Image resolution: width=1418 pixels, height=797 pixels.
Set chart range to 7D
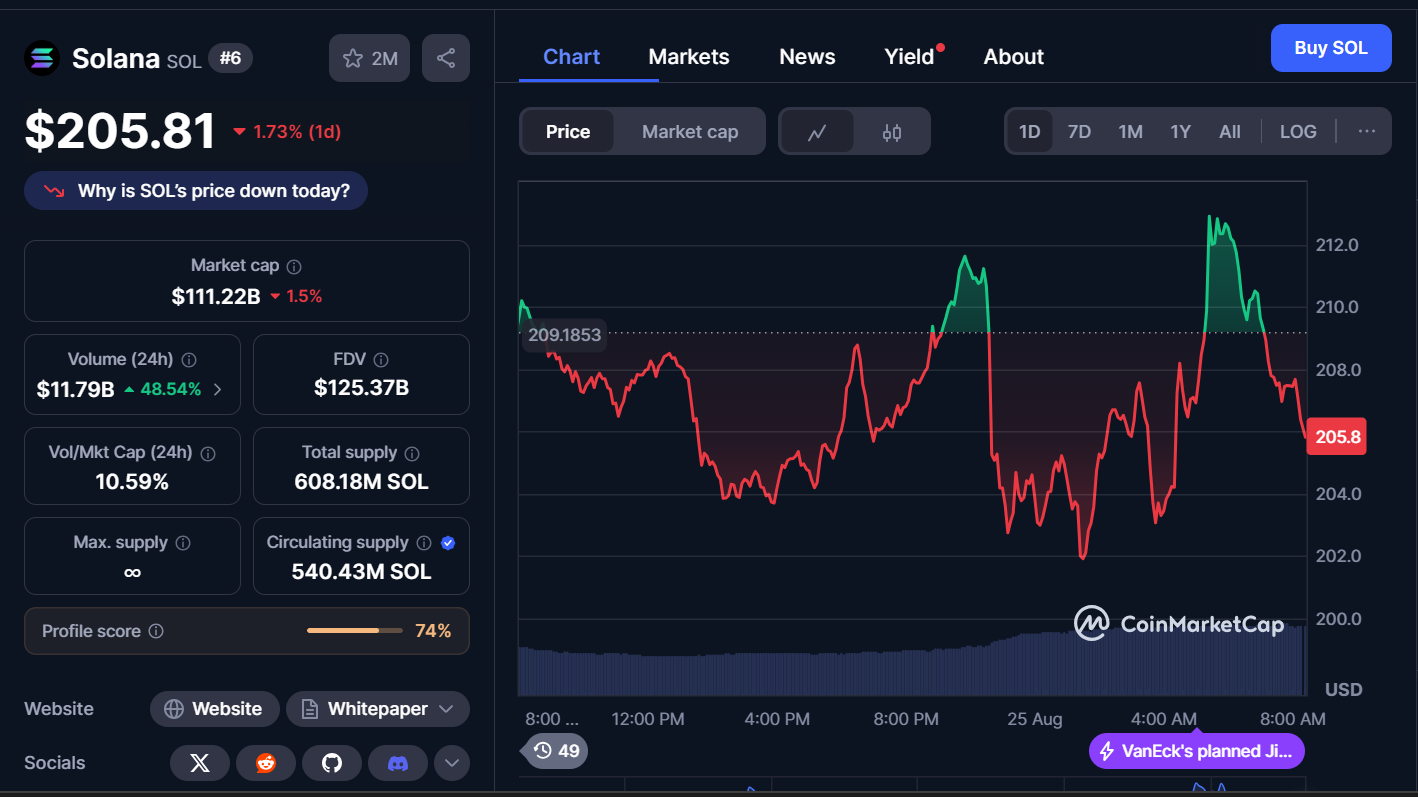pyautogui.click(x=1080, y=132)
